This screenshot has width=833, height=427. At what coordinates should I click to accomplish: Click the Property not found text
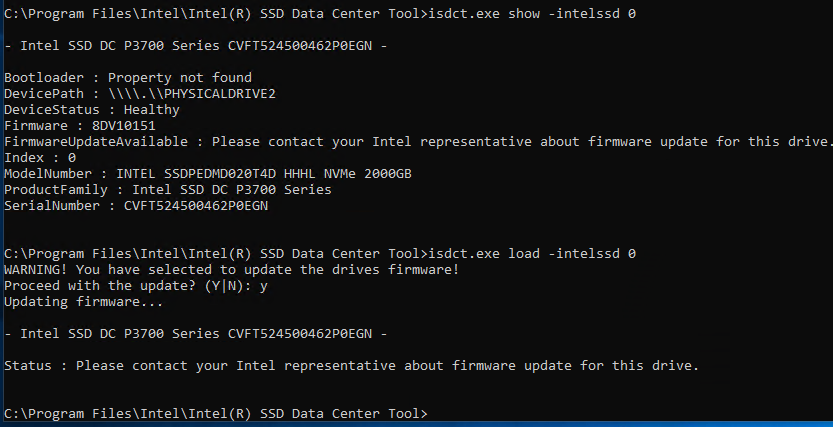(180, 77)
